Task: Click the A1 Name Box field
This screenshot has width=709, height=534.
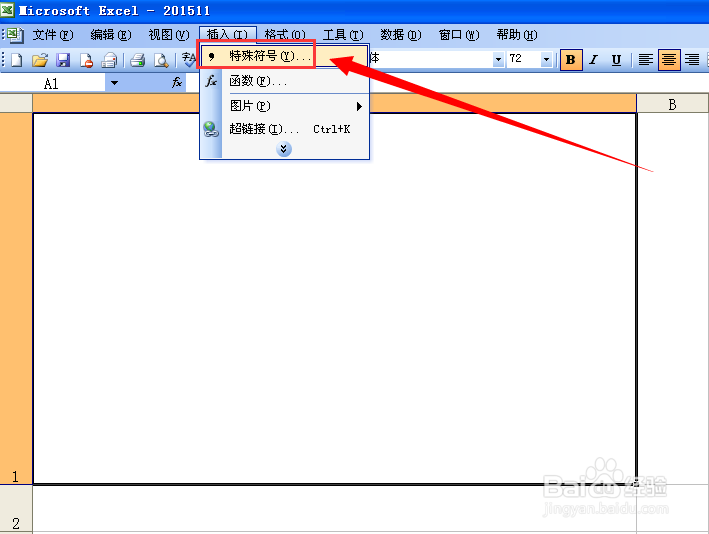Action: pos(52,83)
